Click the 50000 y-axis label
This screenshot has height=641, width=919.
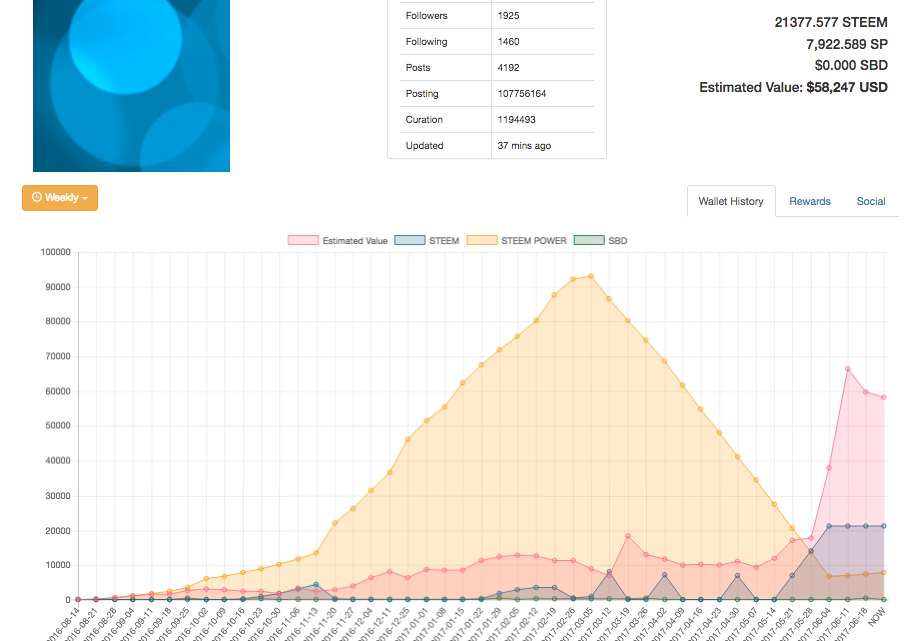click(57, 425)
